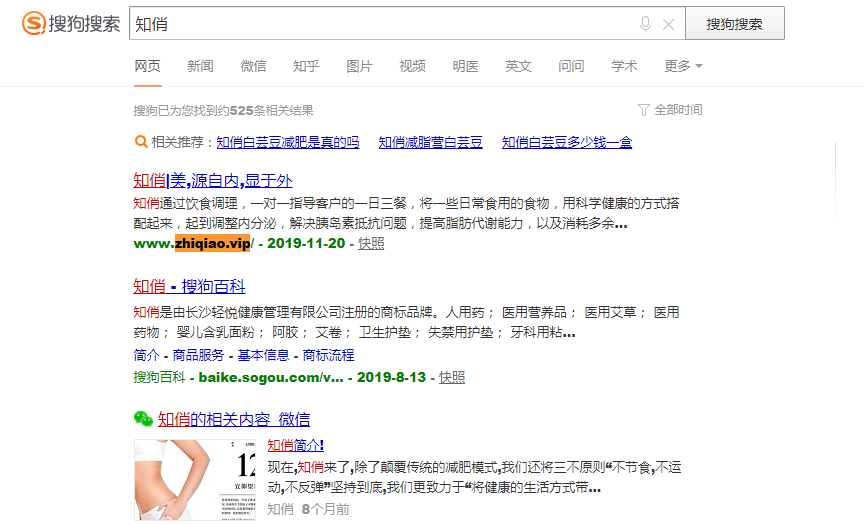Screen dimensions: 864x525
Task: Open the 问问 tab
Action: [571, 66]
